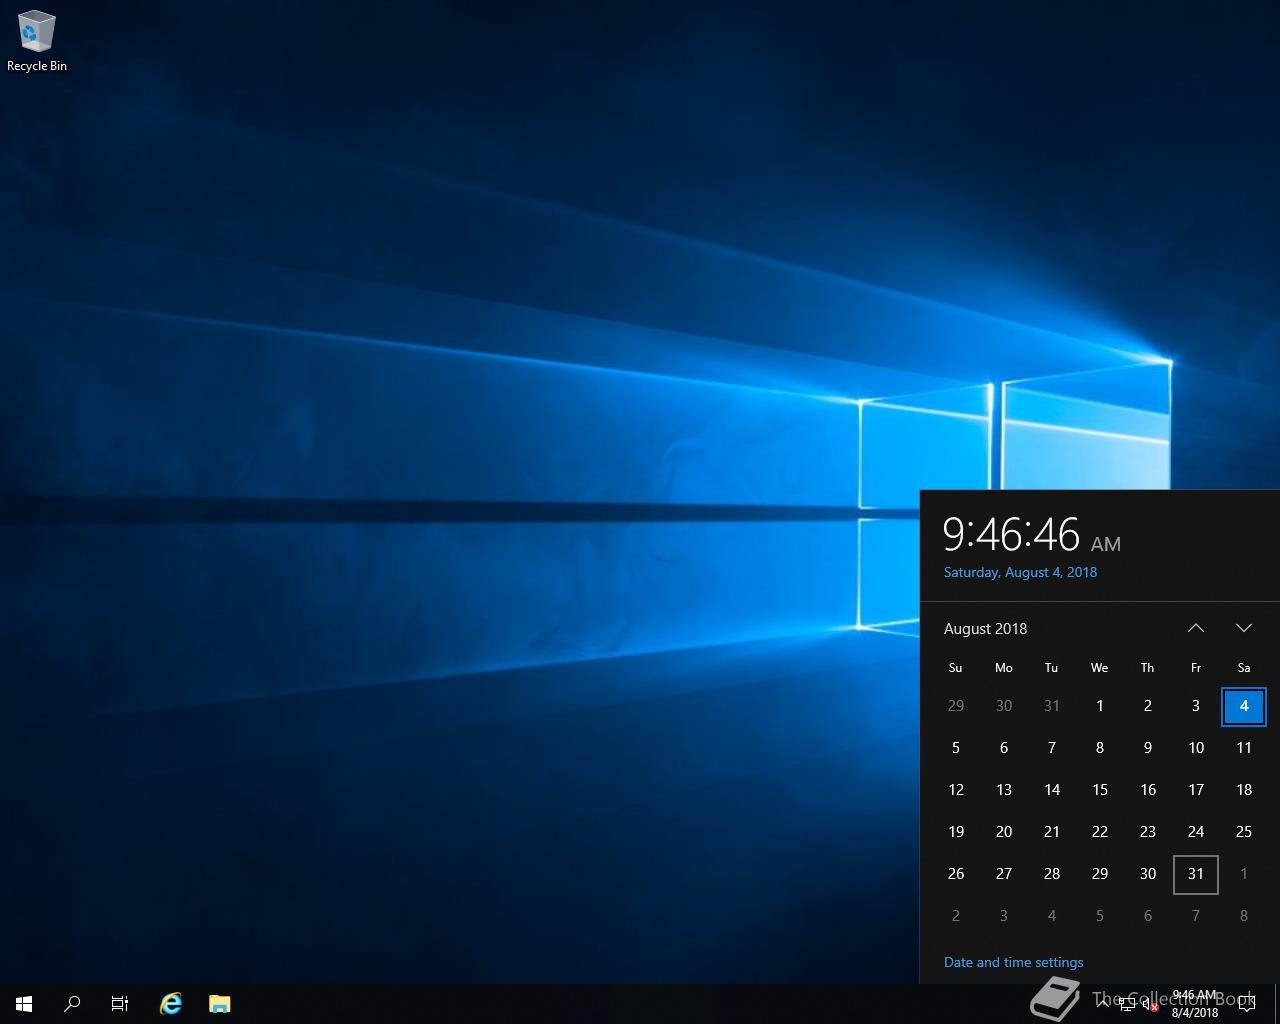Image resolution: width=1280 pixels, height=1024 pixels.
Task: Select the boxed August 31 in calendar
Action: [1196, 874]
